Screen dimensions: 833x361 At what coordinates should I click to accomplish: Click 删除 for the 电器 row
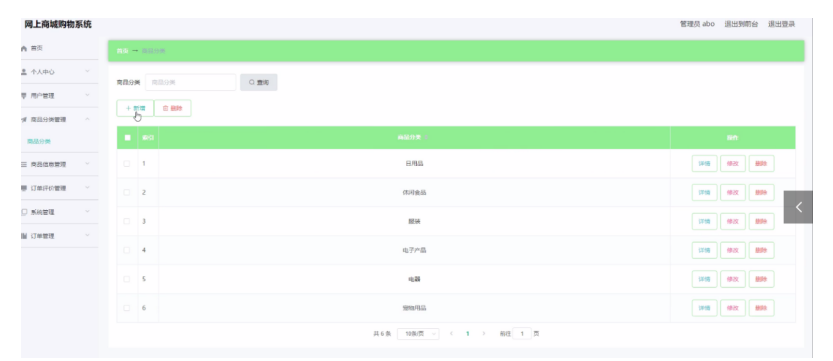pyautogui.click(x=761, y=279)
